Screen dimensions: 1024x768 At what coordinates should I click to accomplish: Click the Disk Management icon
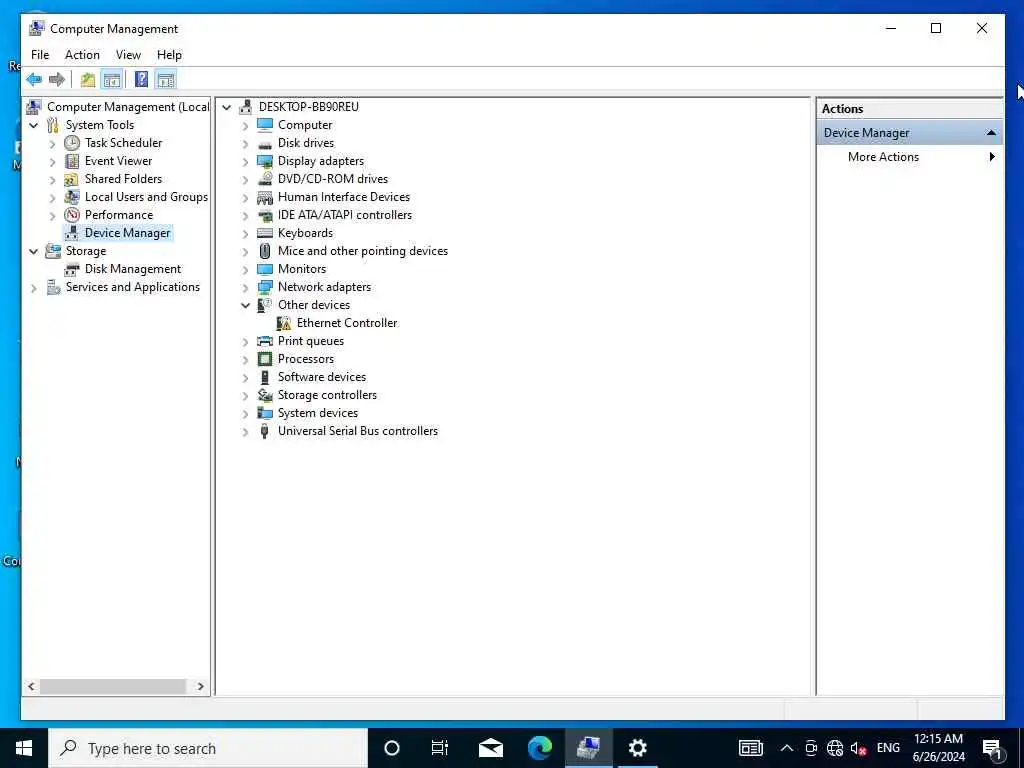pos(72,269)
